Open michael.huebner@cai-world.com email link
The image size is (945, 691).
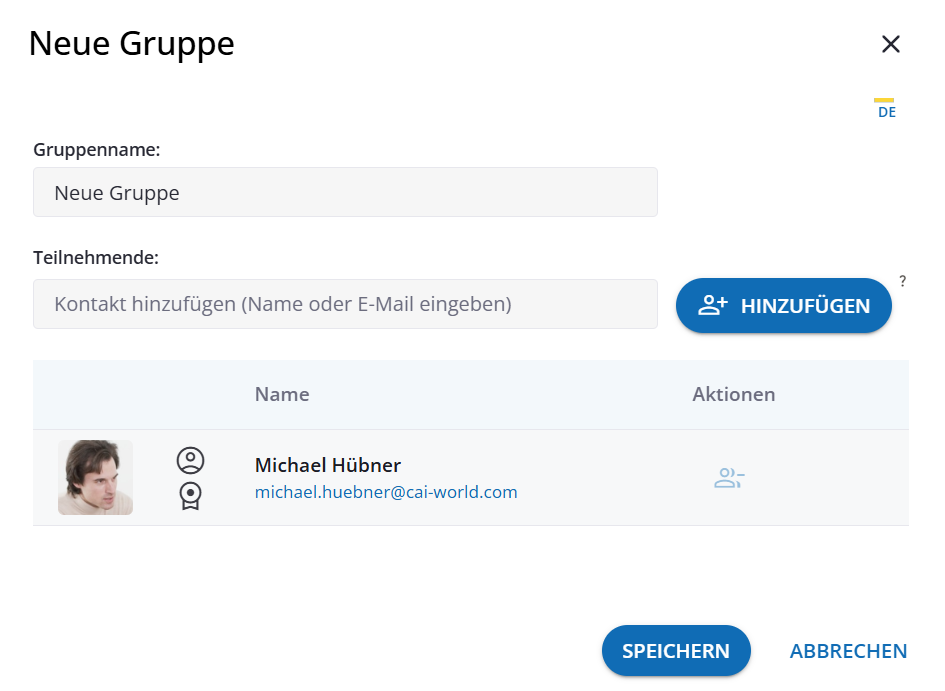coord(386,492)
